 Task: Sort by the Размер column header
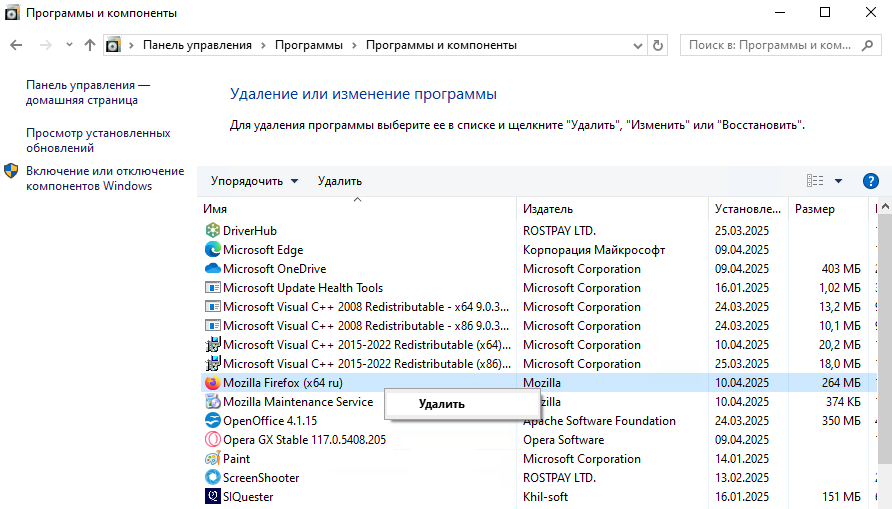828,209
